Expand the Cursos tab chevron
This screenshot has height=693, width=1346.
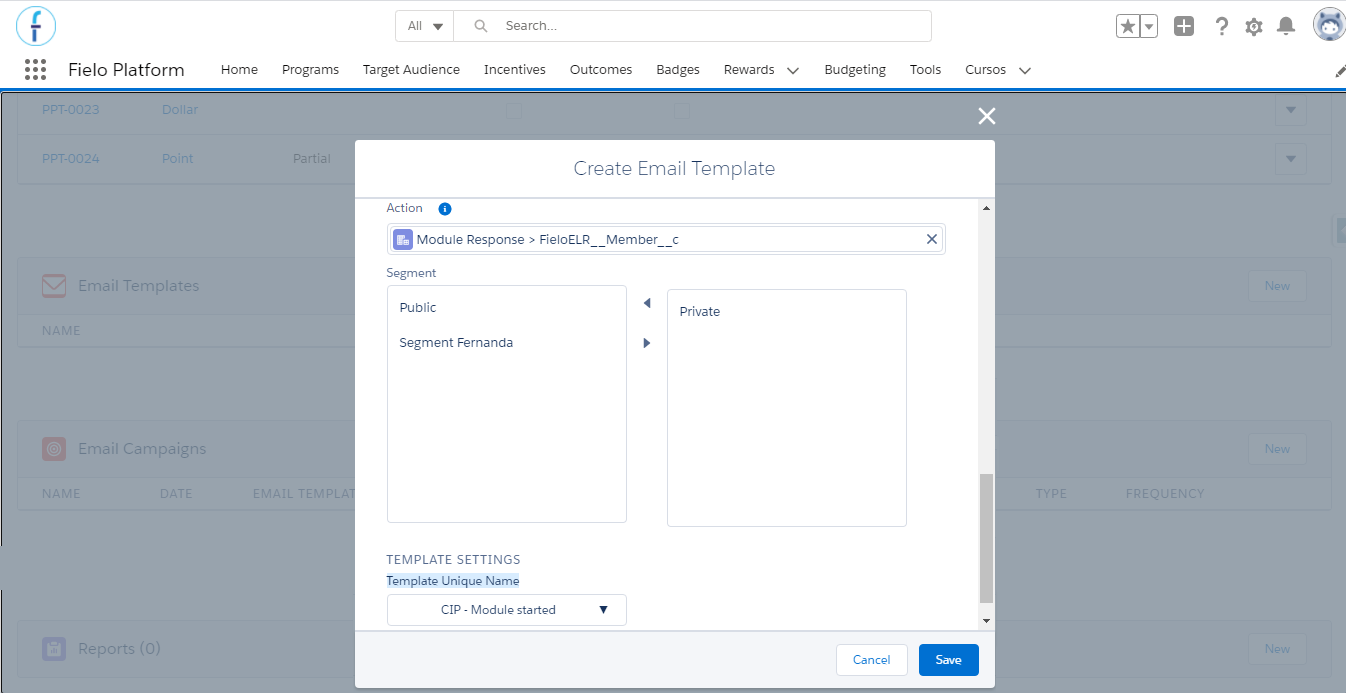coord(1024,71)
